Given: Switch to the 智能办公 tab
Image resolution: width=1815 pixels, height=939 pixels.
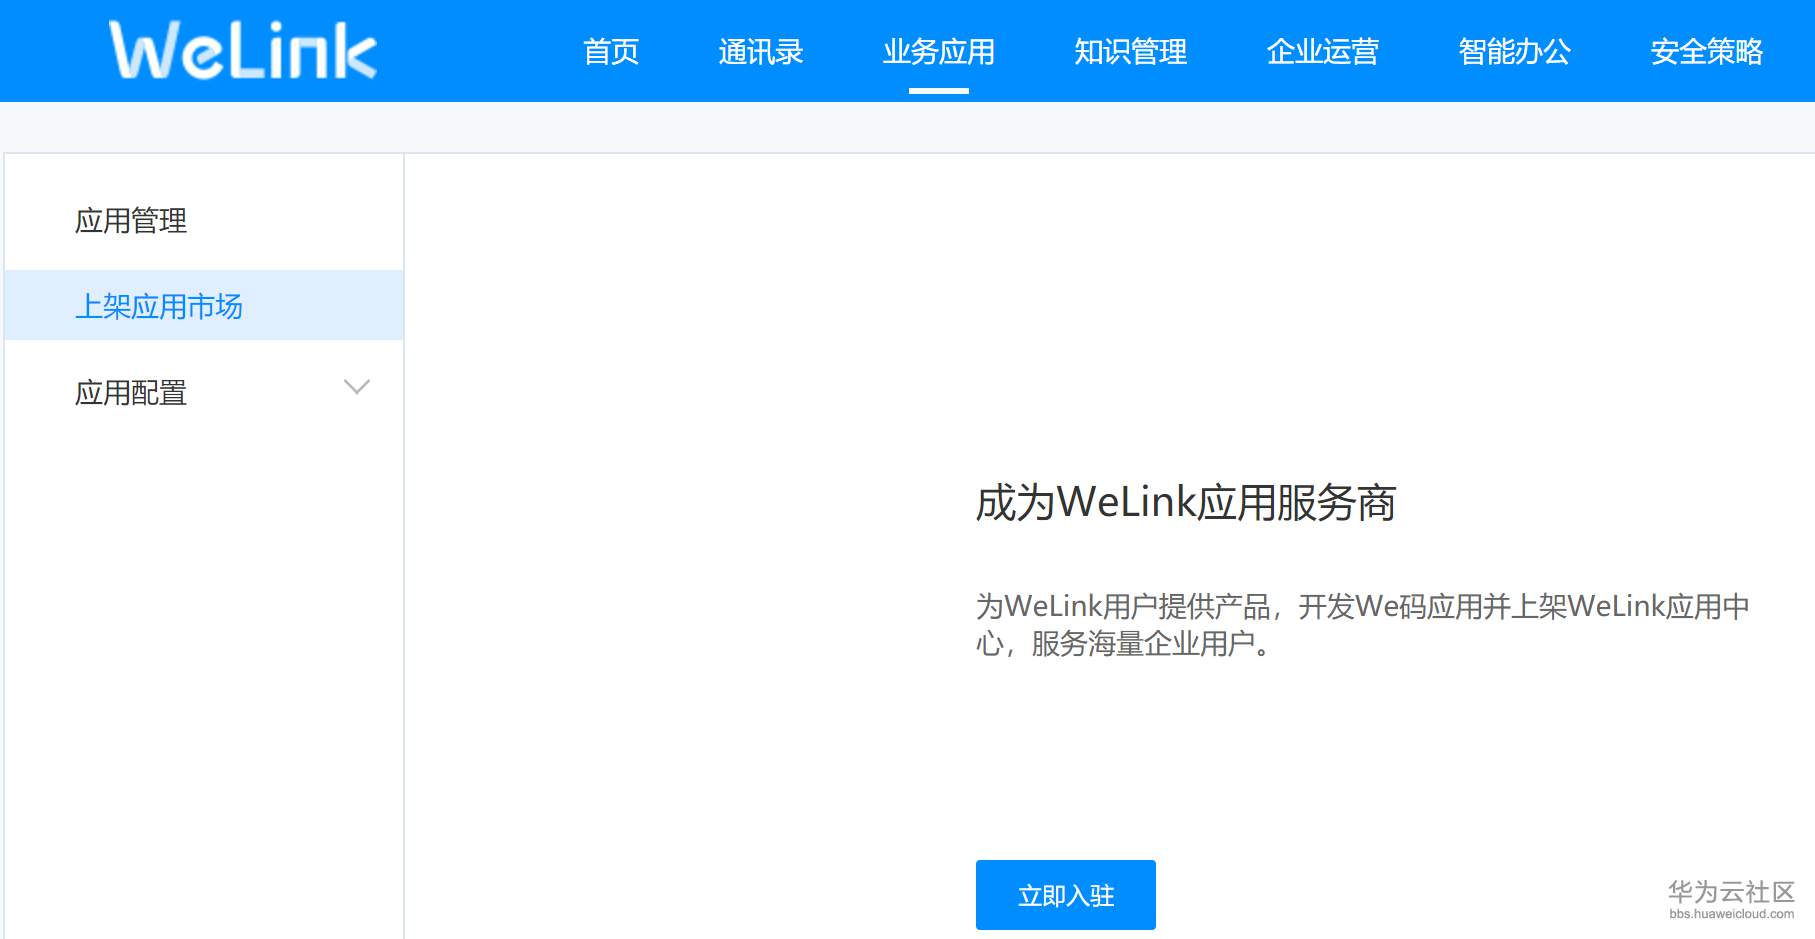Looking at the screenshot, I should 1515,51.
